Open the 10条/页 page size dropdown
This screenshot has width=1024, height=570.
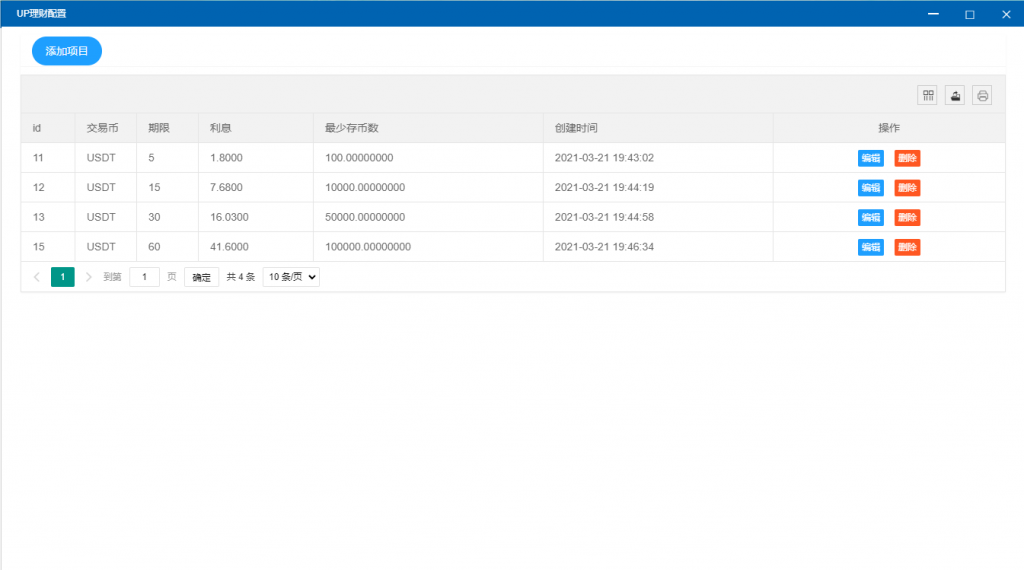click(x=290, y=277)
